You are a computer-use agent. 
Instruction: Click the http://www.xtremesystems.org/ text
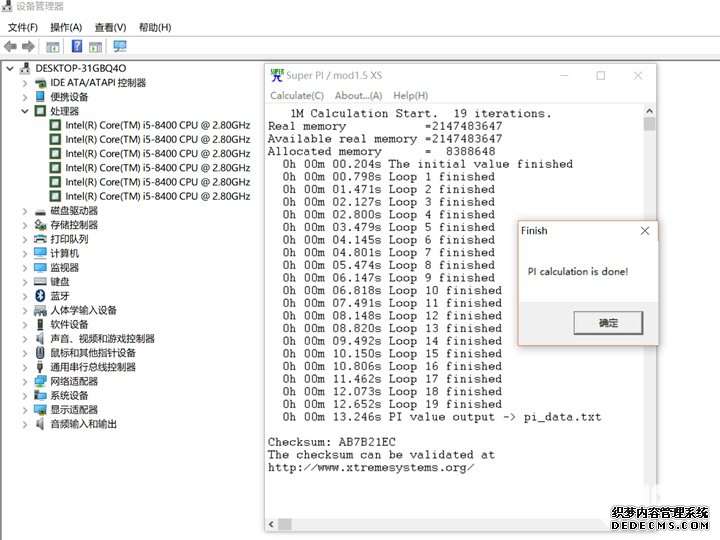coord(371,467)
